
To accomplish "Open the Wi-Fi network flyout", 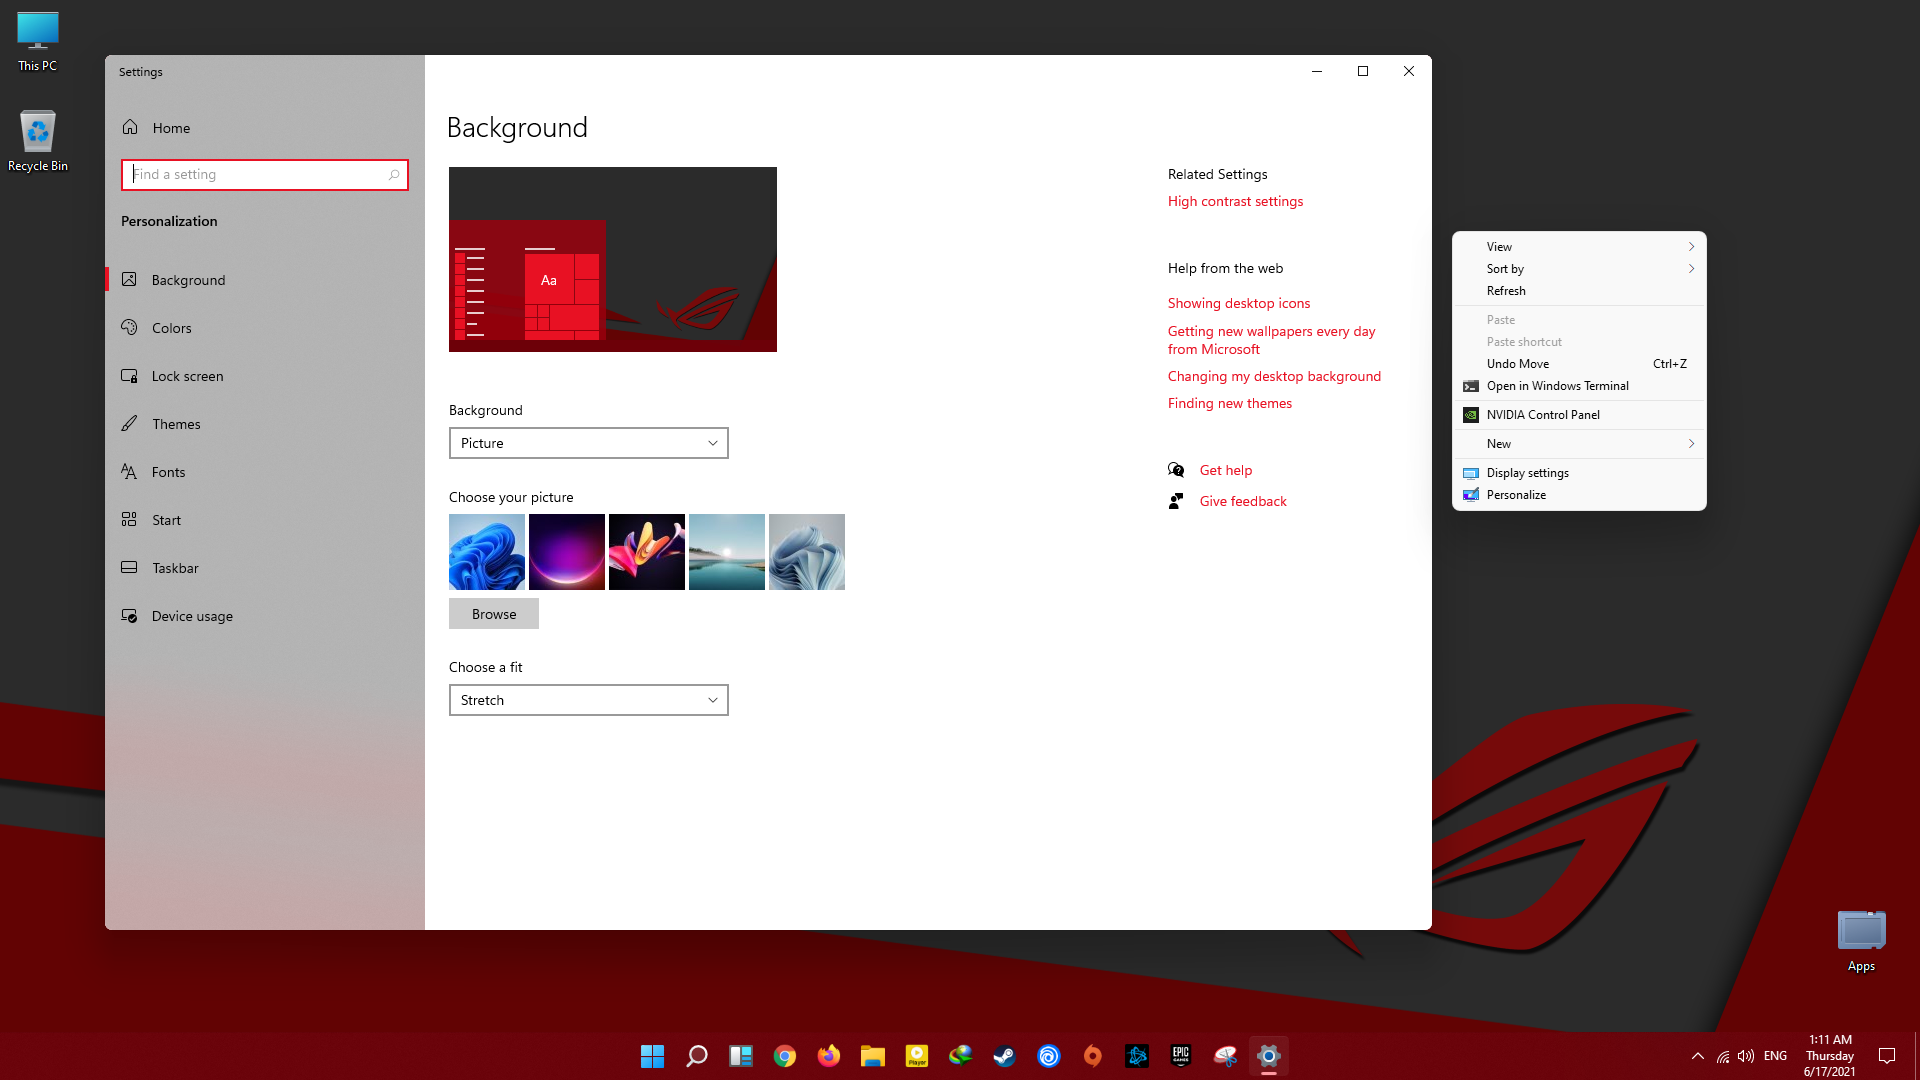I will (x=1723, y=1056).
